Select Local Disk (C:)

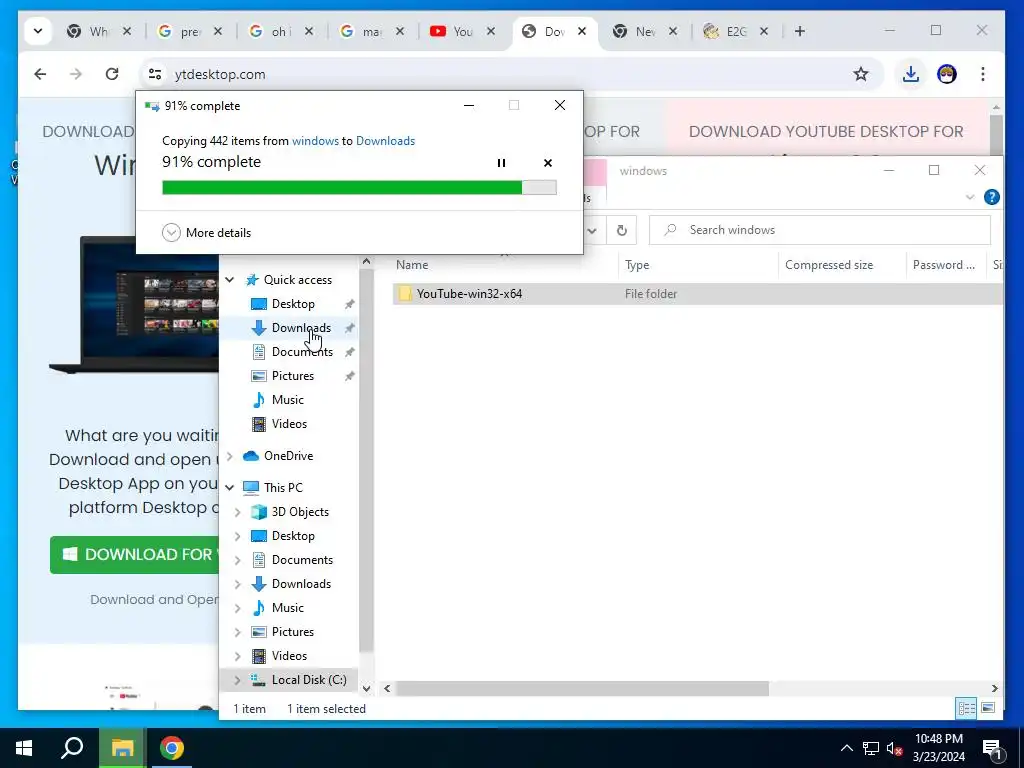309,680
